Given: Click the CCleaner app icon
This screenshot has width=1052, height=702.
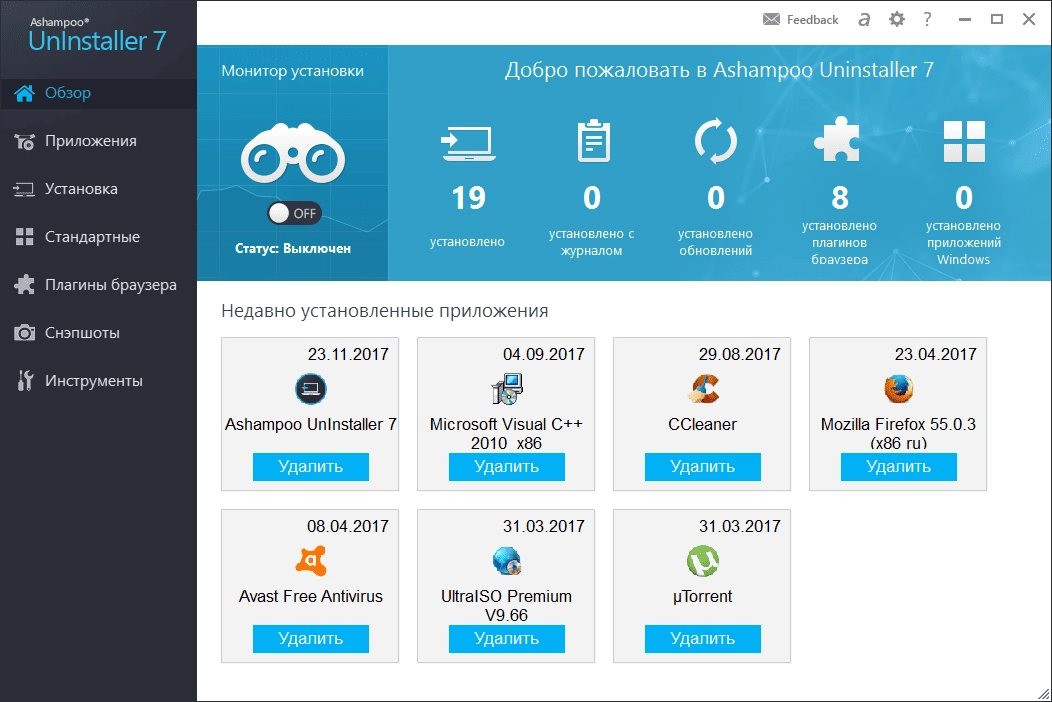Looking at the screenshot, I should [x=703, y=389].
